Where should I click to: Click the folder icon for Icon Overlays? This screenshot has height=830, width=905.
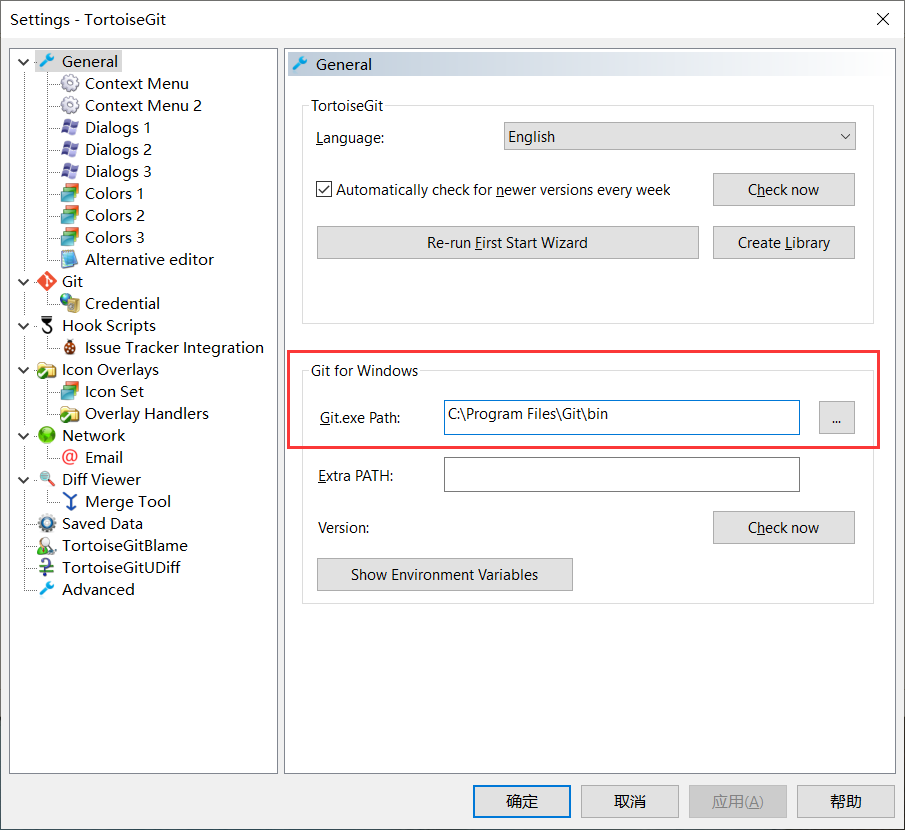tap(47, 369)
